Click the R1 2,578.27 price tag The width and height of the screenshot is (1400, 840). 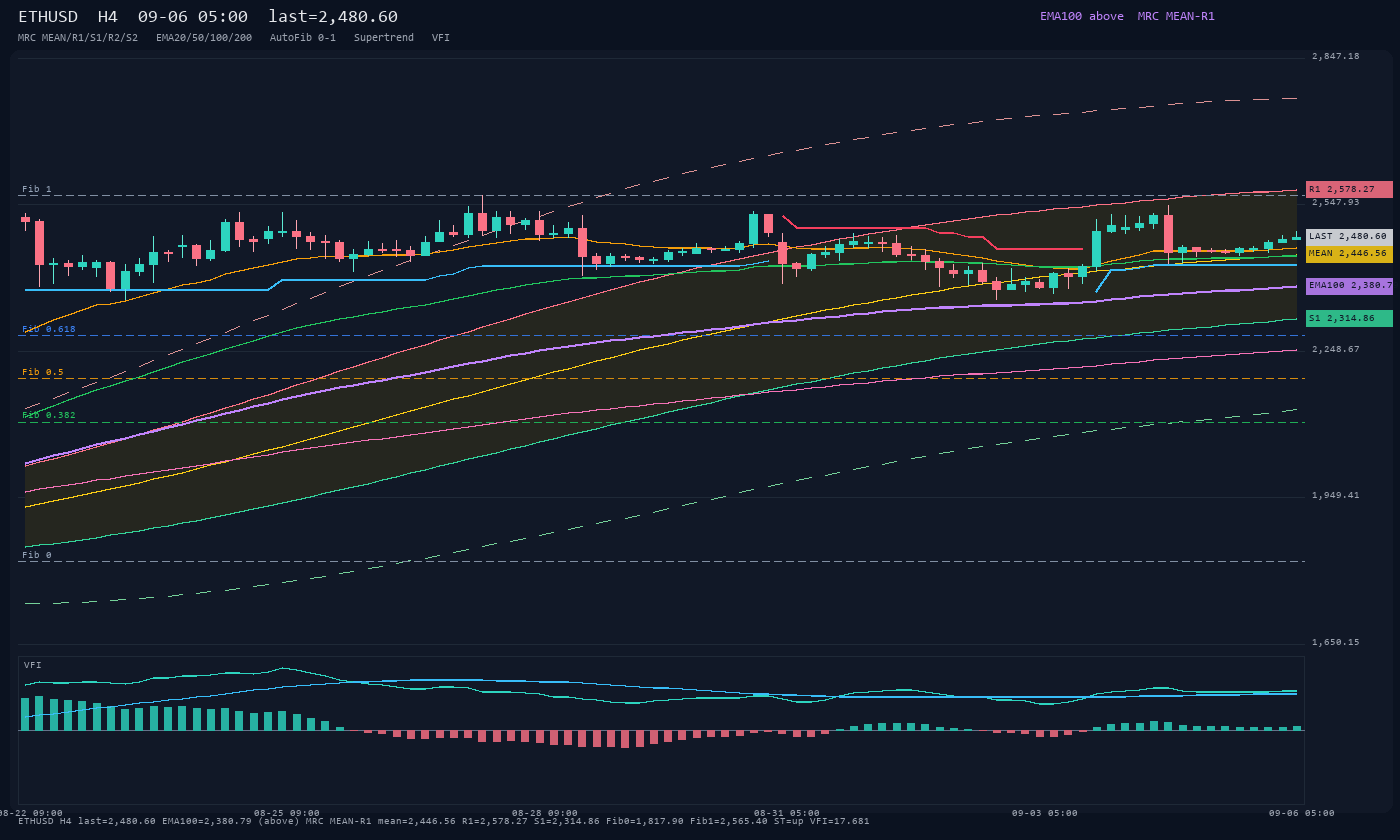tap(1349, 189)
